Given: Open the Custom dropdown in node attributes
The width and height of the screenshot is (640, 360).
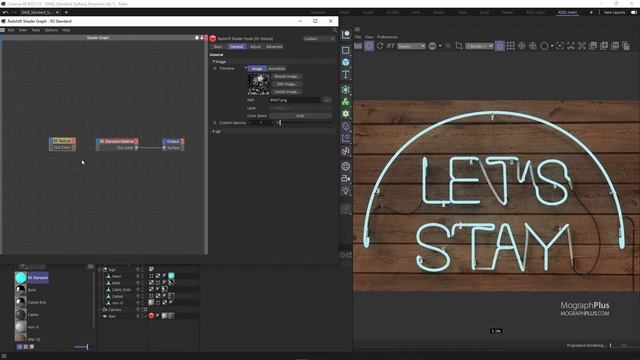Looking at the screenshot, I should coord(319,38).
